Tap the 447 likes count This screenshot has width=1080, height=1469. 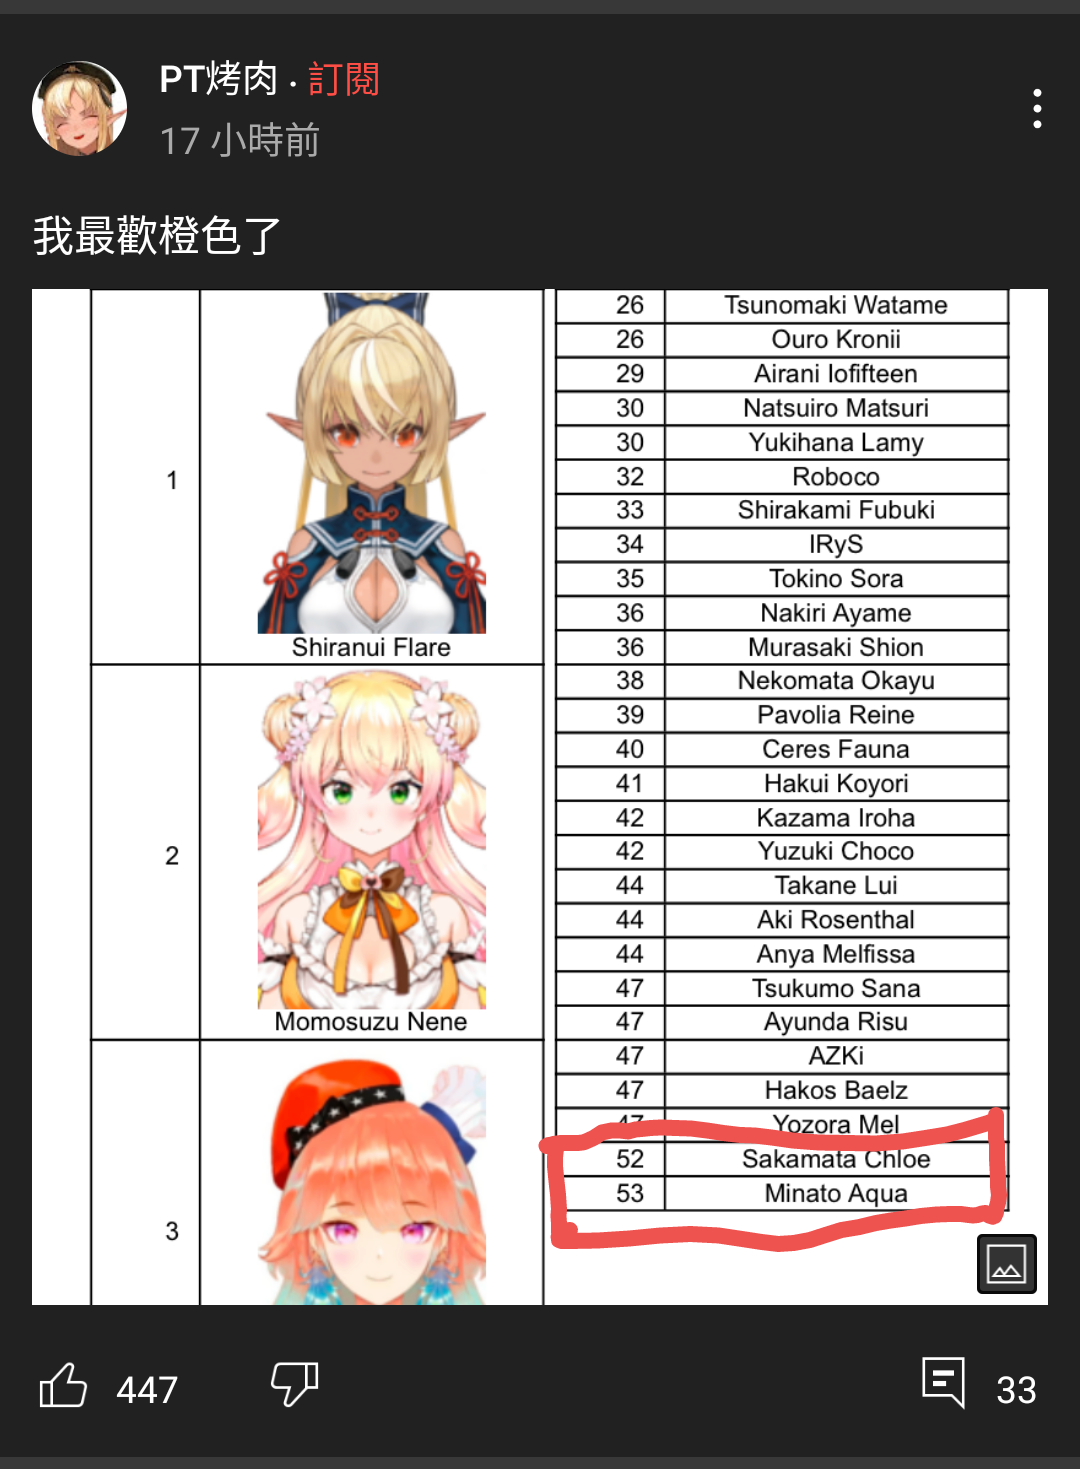(x=147, y=1389)
